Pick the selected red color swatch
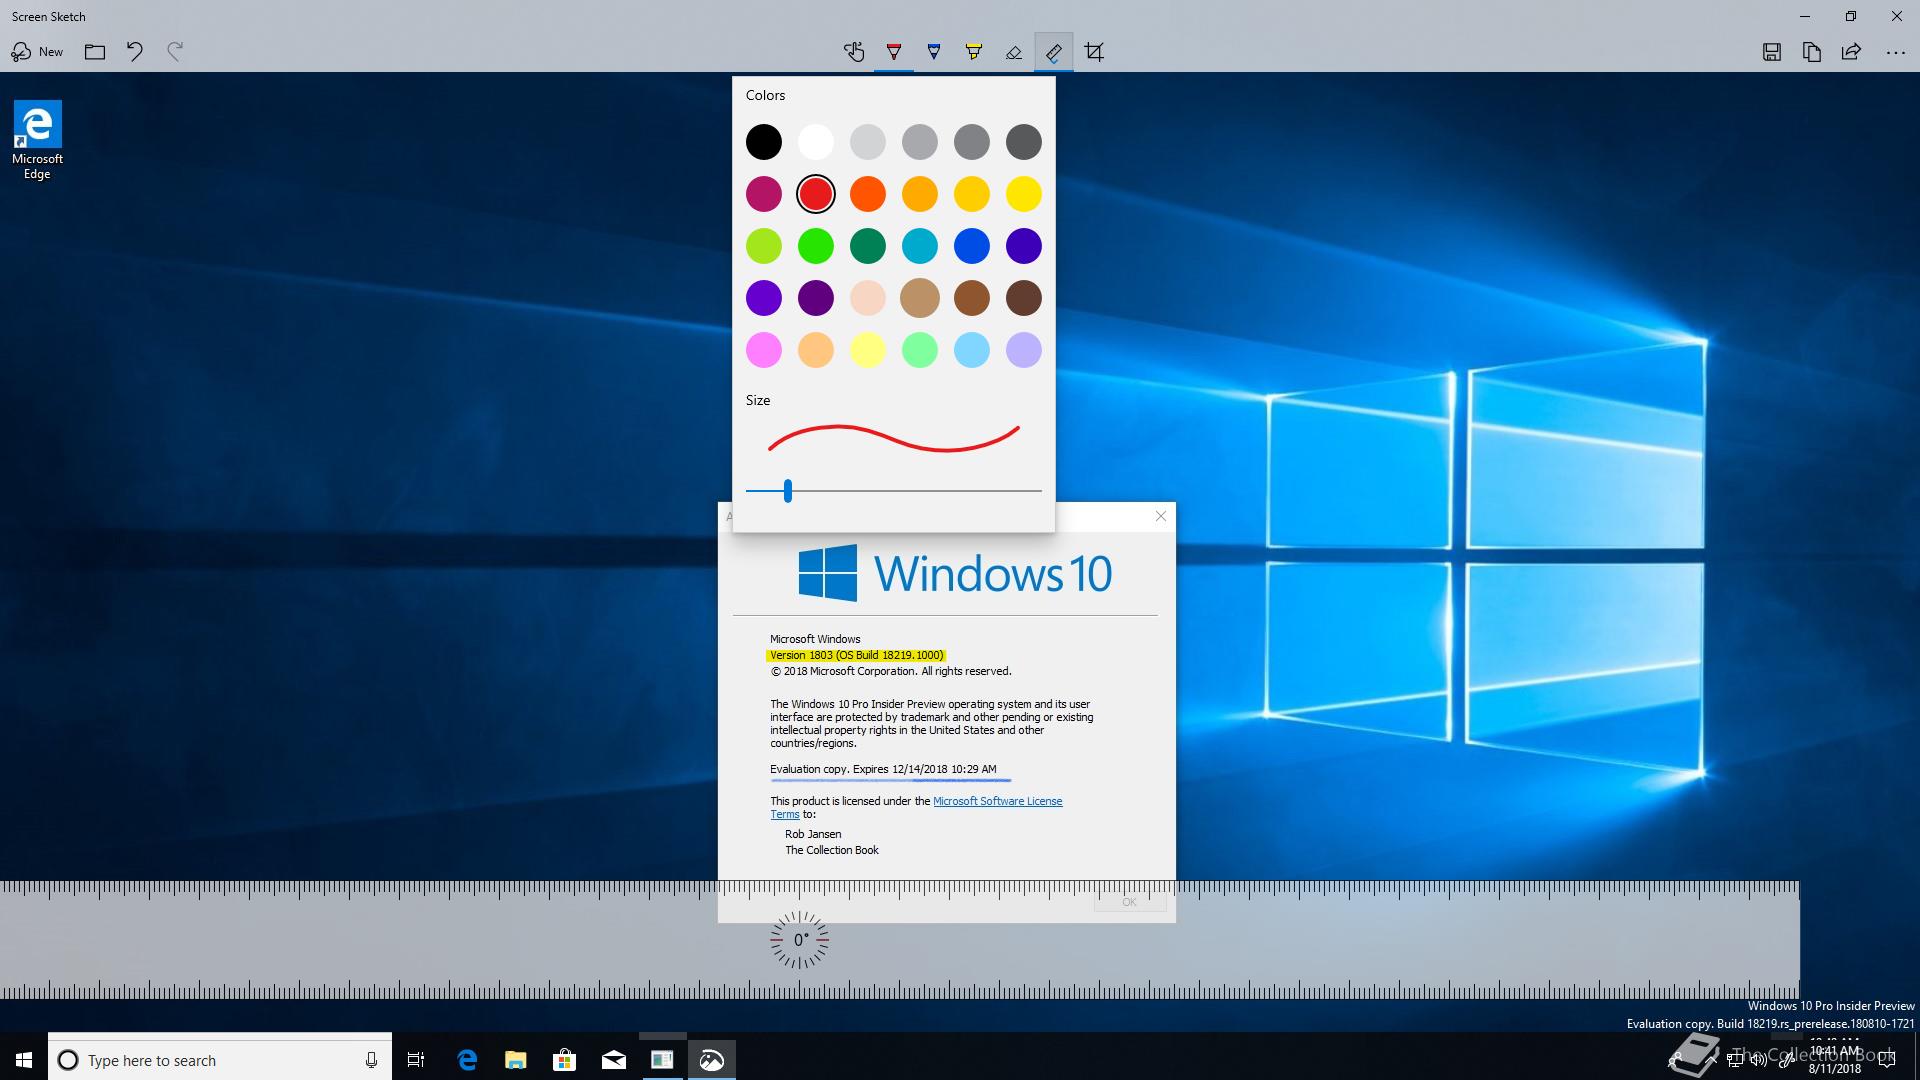The width and height of the screenshot is (1920, 1080). point(816,194)
